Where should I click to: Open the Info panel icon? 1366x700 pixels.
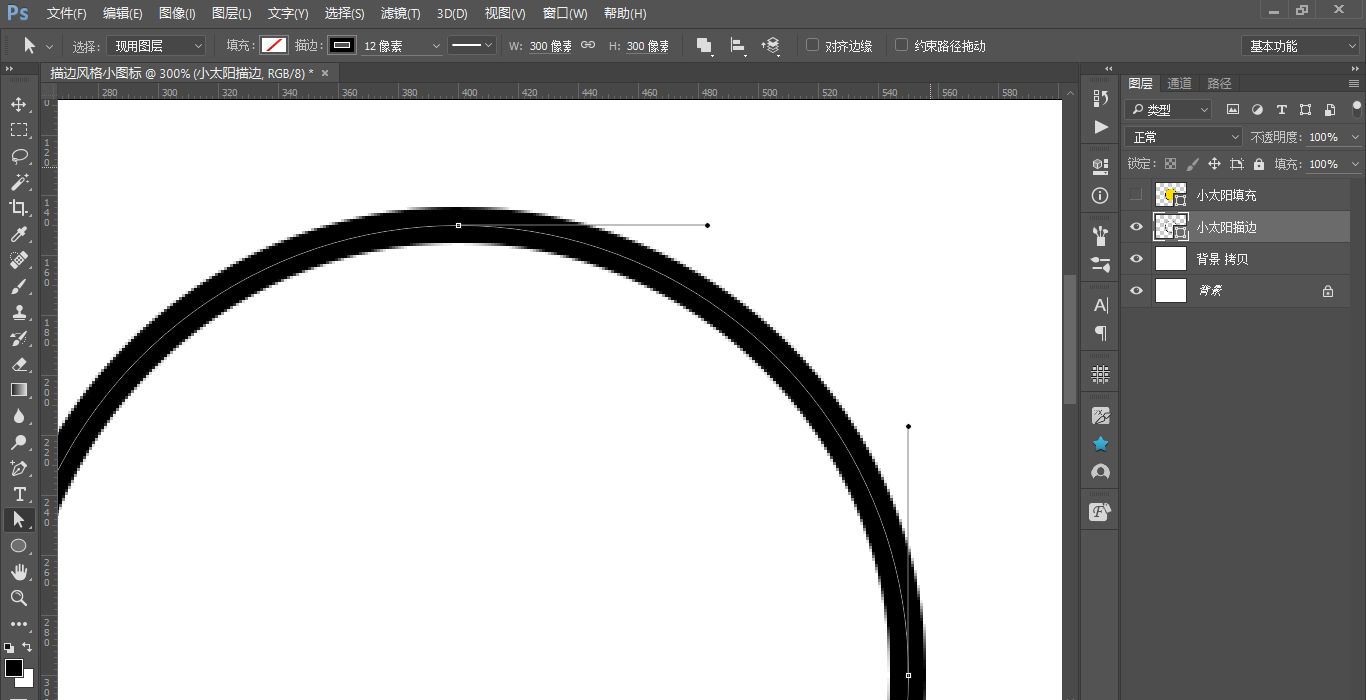pos(1101,196)
